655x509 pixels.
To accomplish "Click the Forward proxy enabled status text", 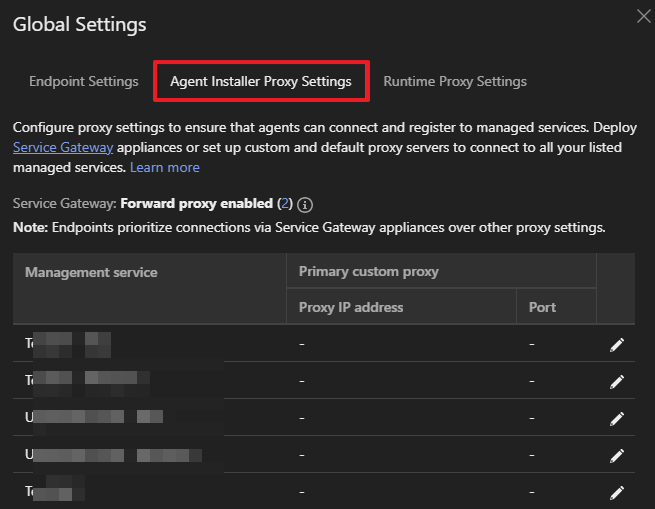I will point(196,204).
